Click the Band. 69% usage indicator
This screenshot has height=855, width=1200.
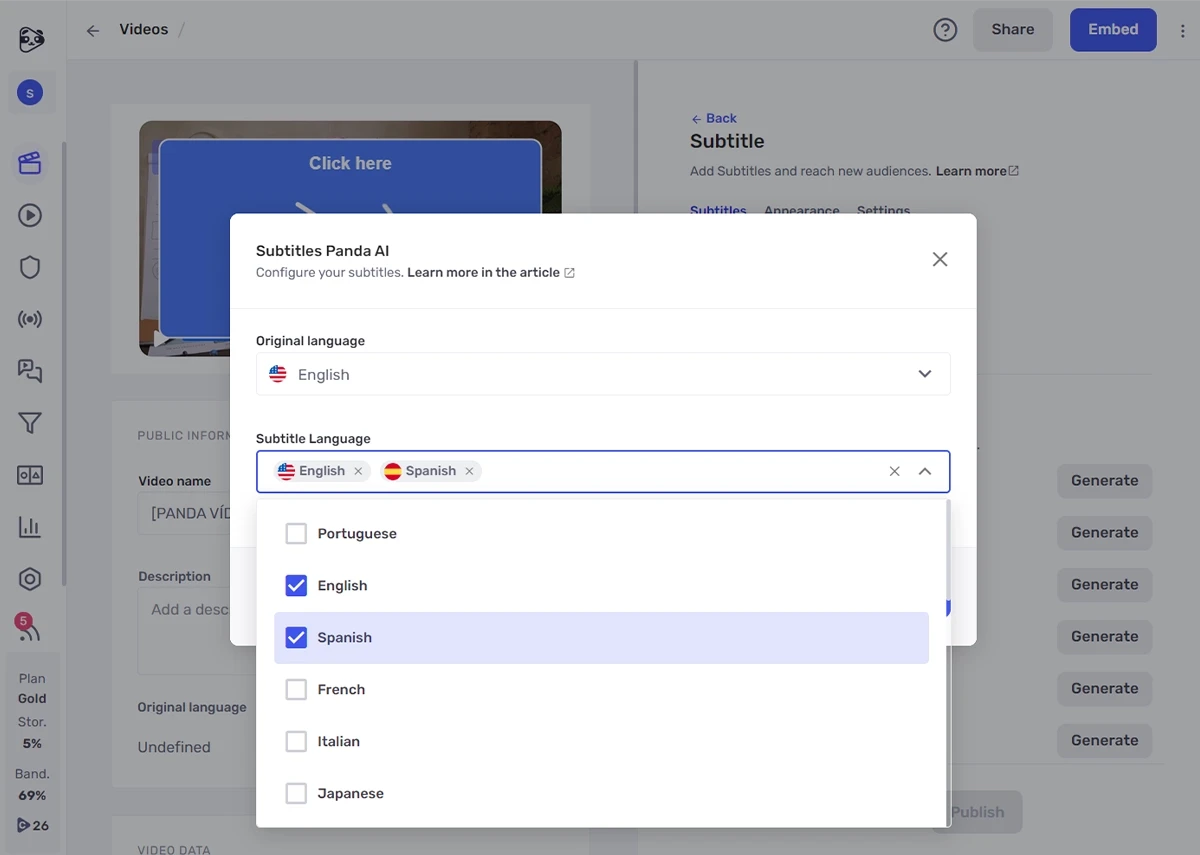pos(32,785)
